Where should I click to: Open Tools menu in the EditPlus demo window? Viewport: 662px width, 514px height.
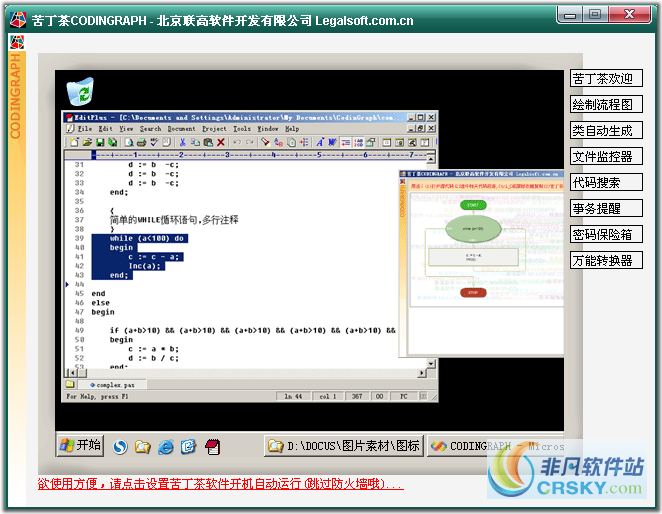pos(242,129)
